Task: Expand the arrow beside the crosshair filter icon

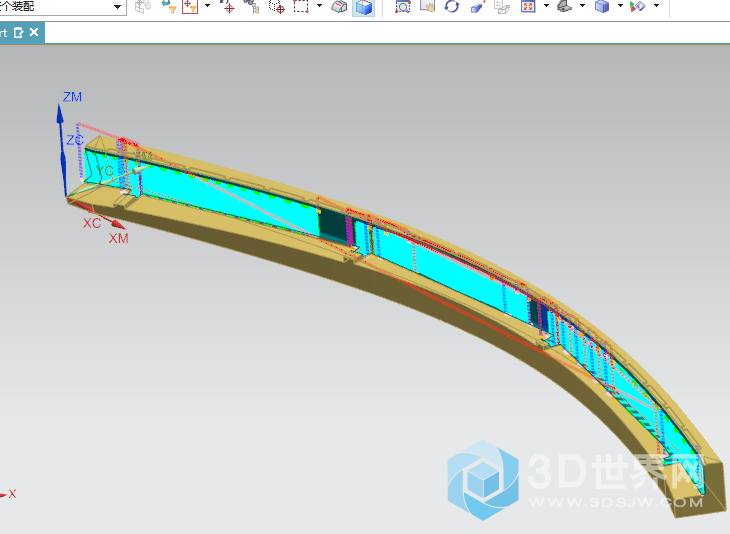Action: (x=207, y=6)
